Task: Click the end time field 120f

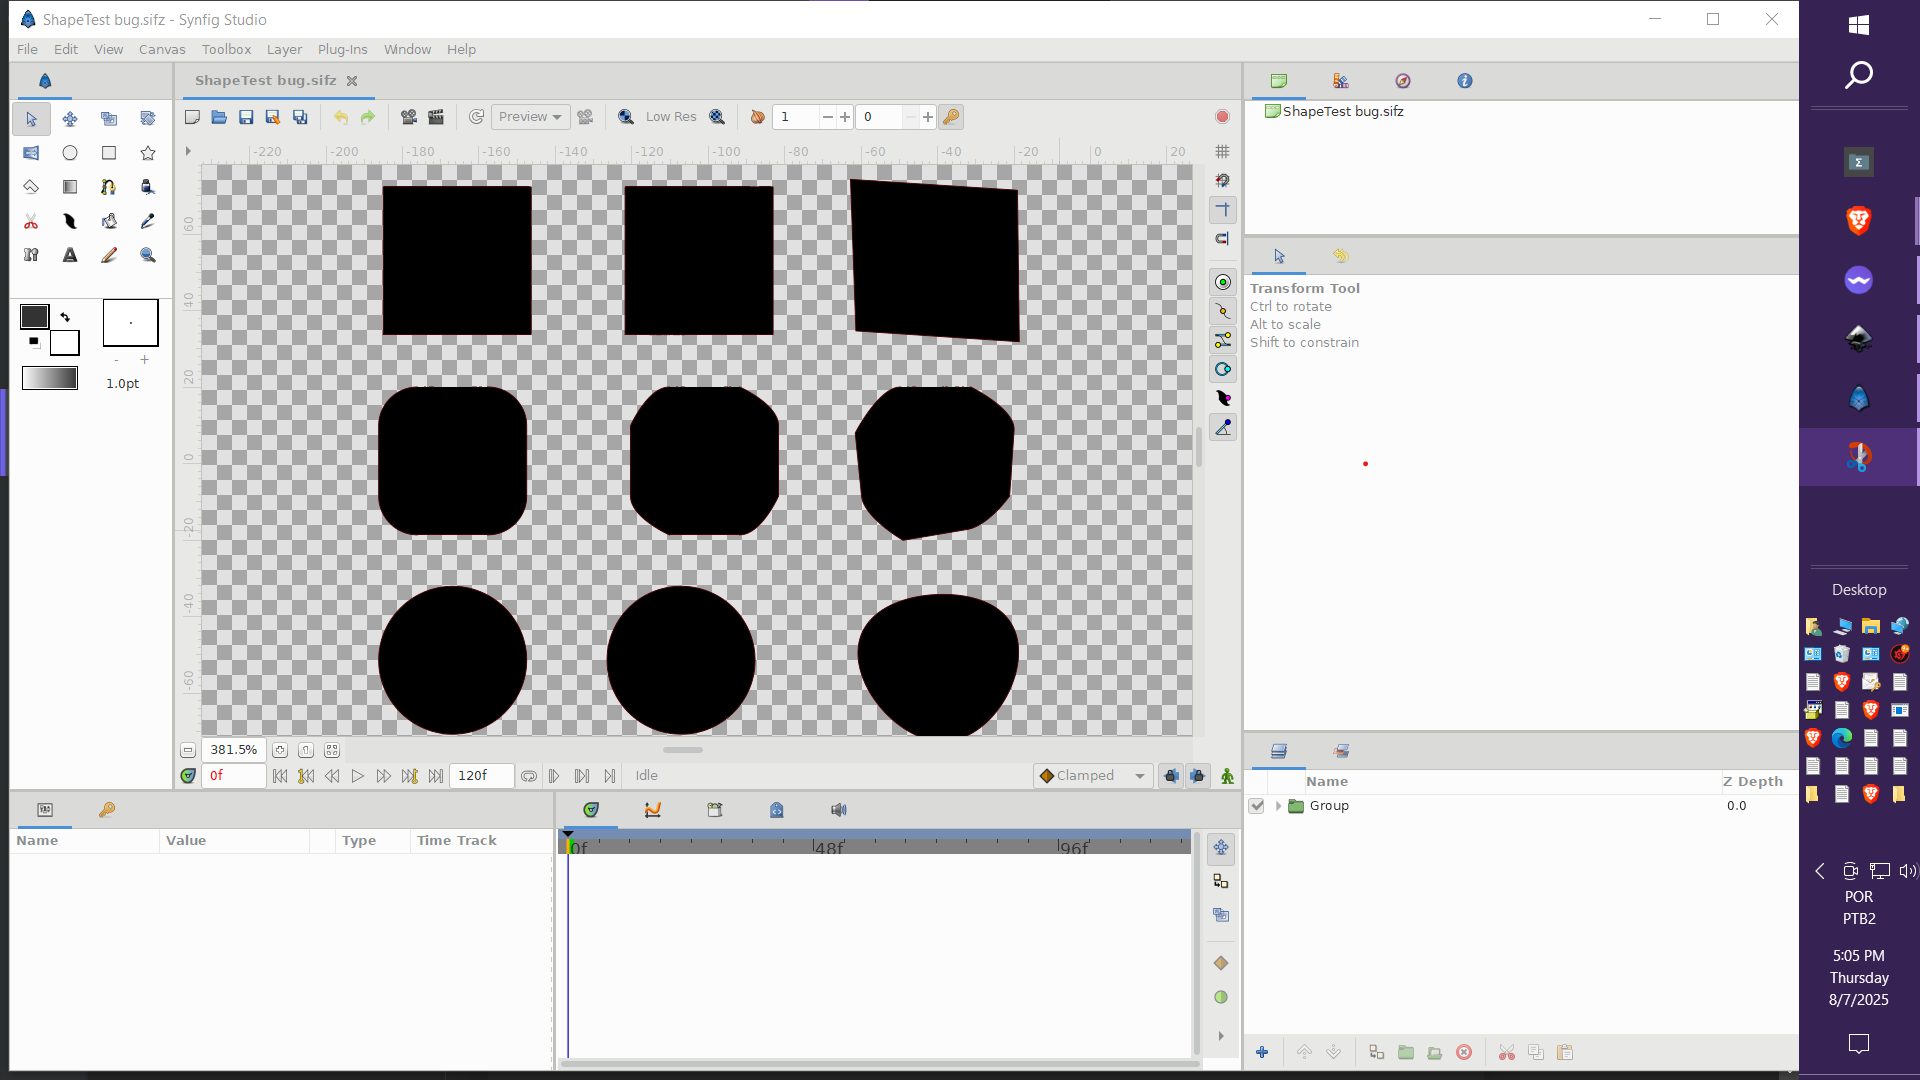Action: [x=480, y=776]
